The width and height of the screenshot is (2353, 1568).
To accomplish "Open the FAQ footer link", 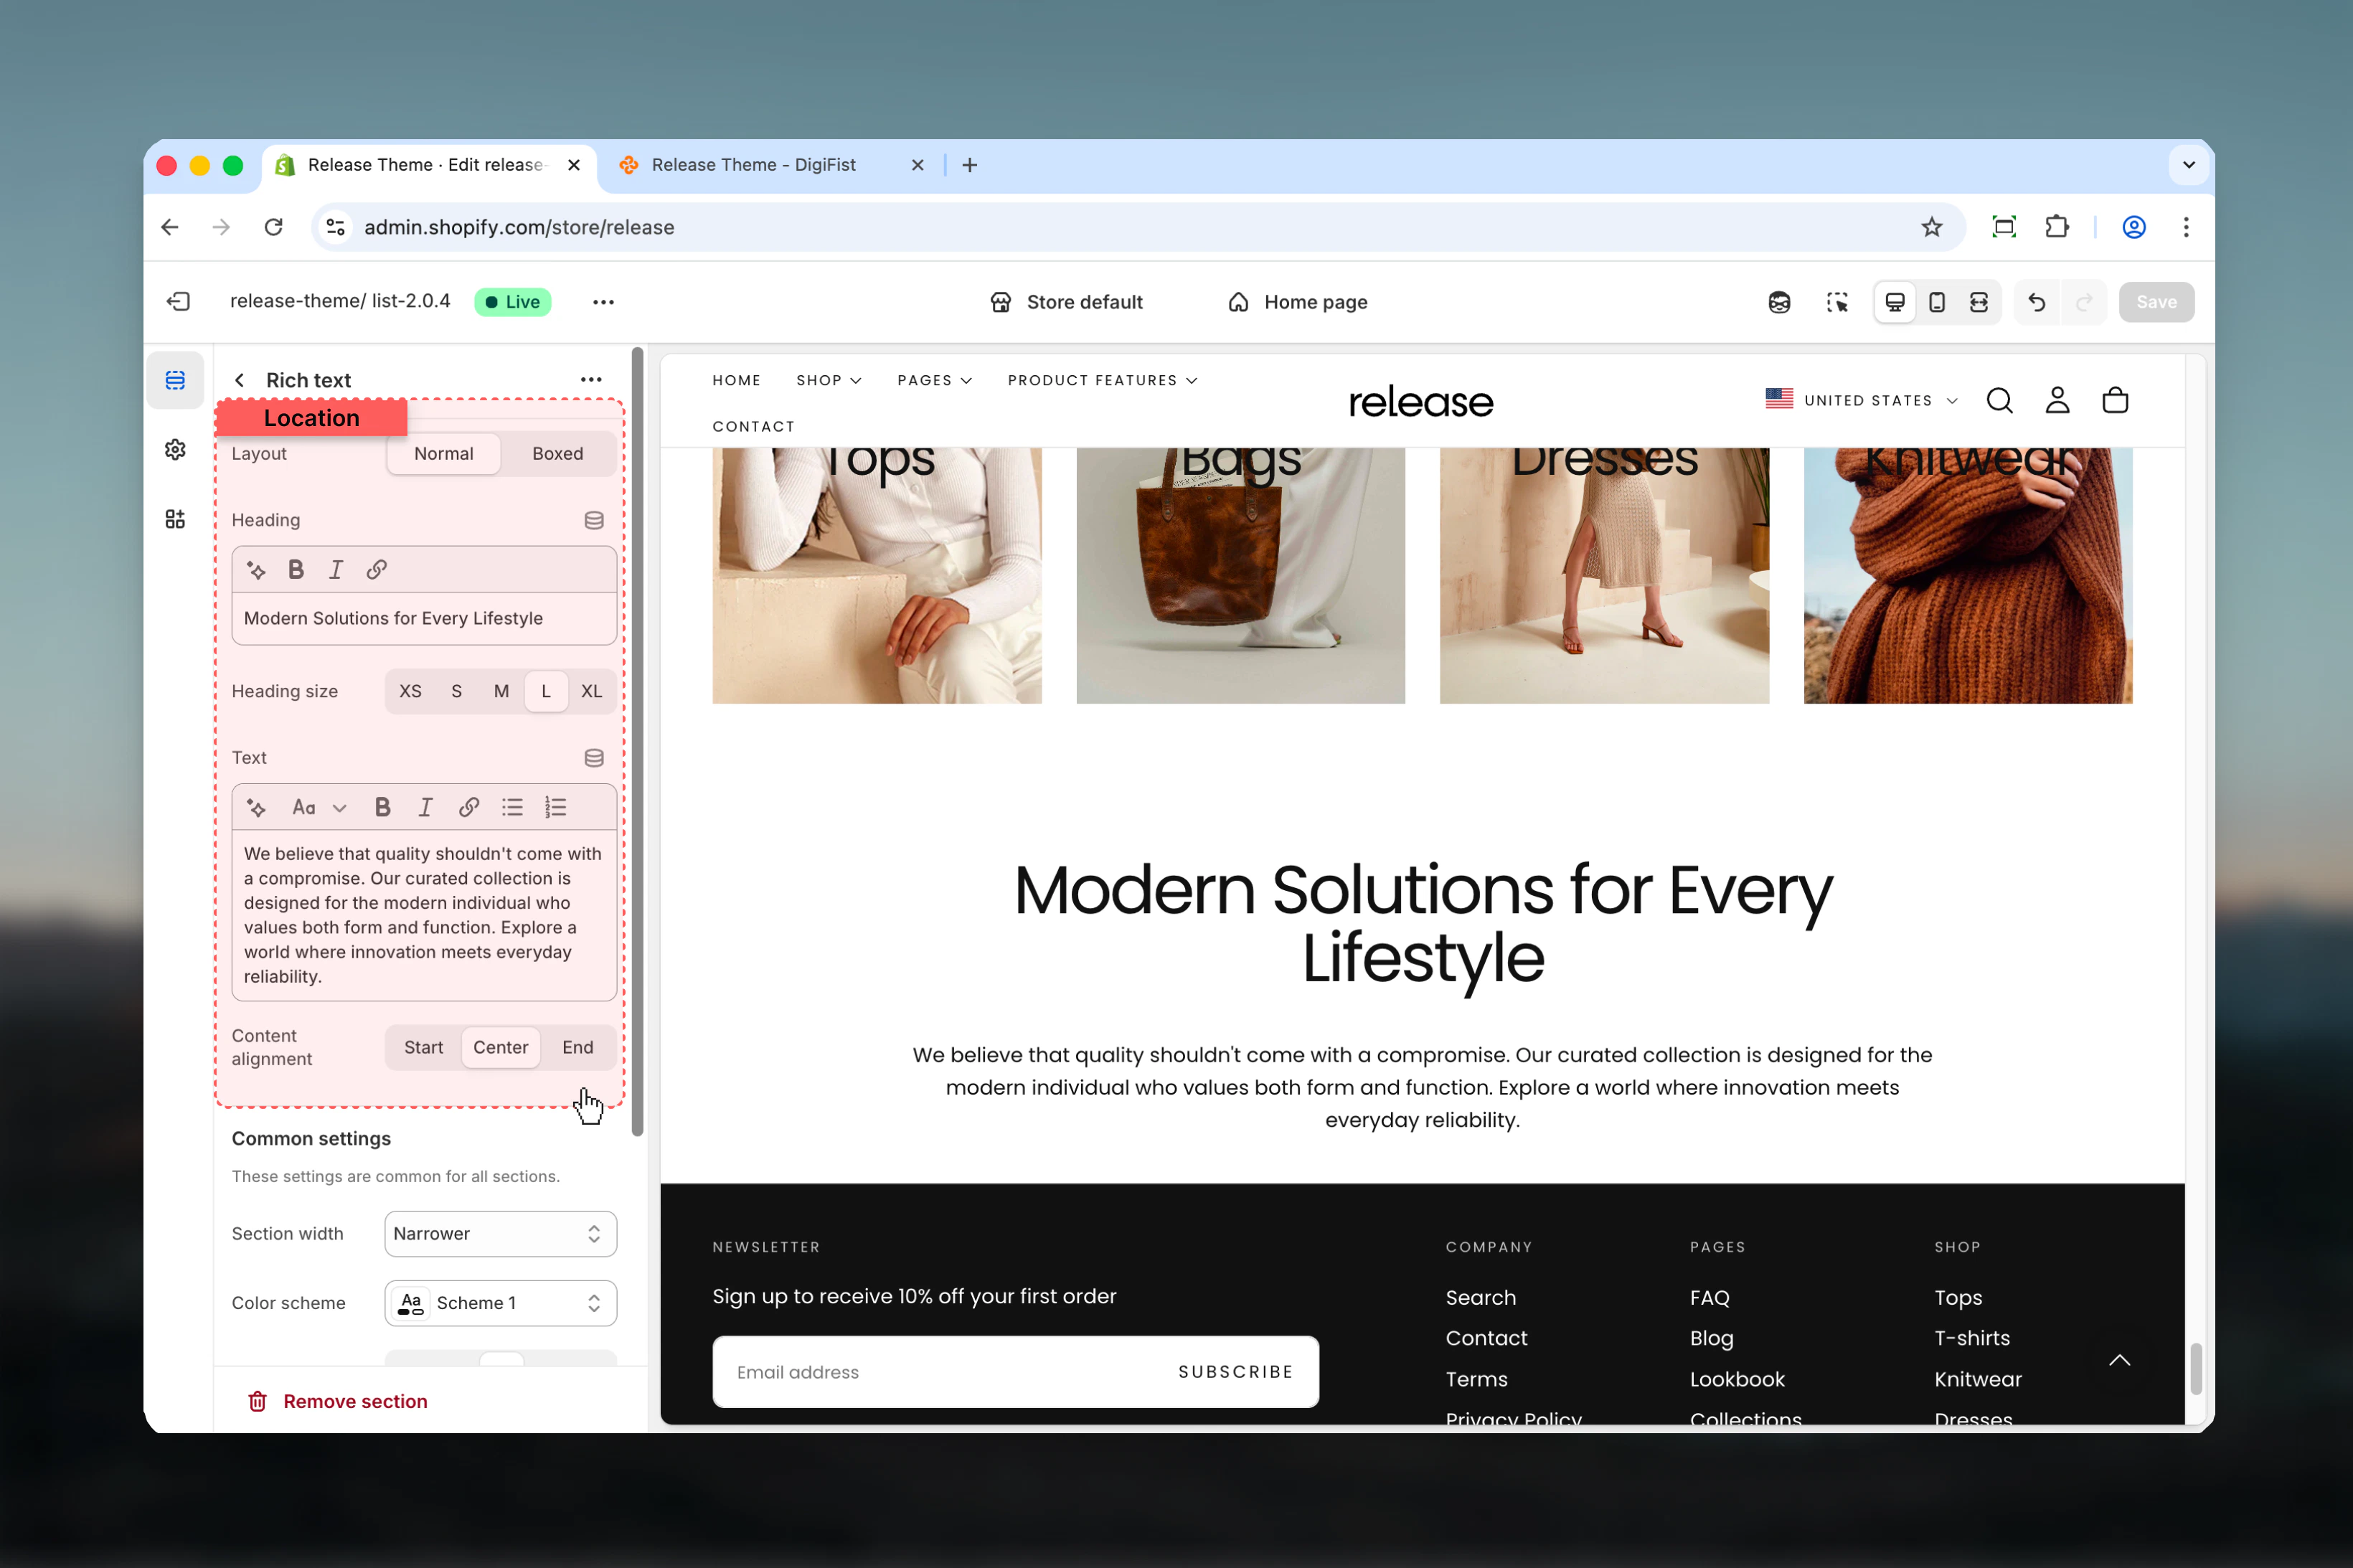I will [1710, 1298].
